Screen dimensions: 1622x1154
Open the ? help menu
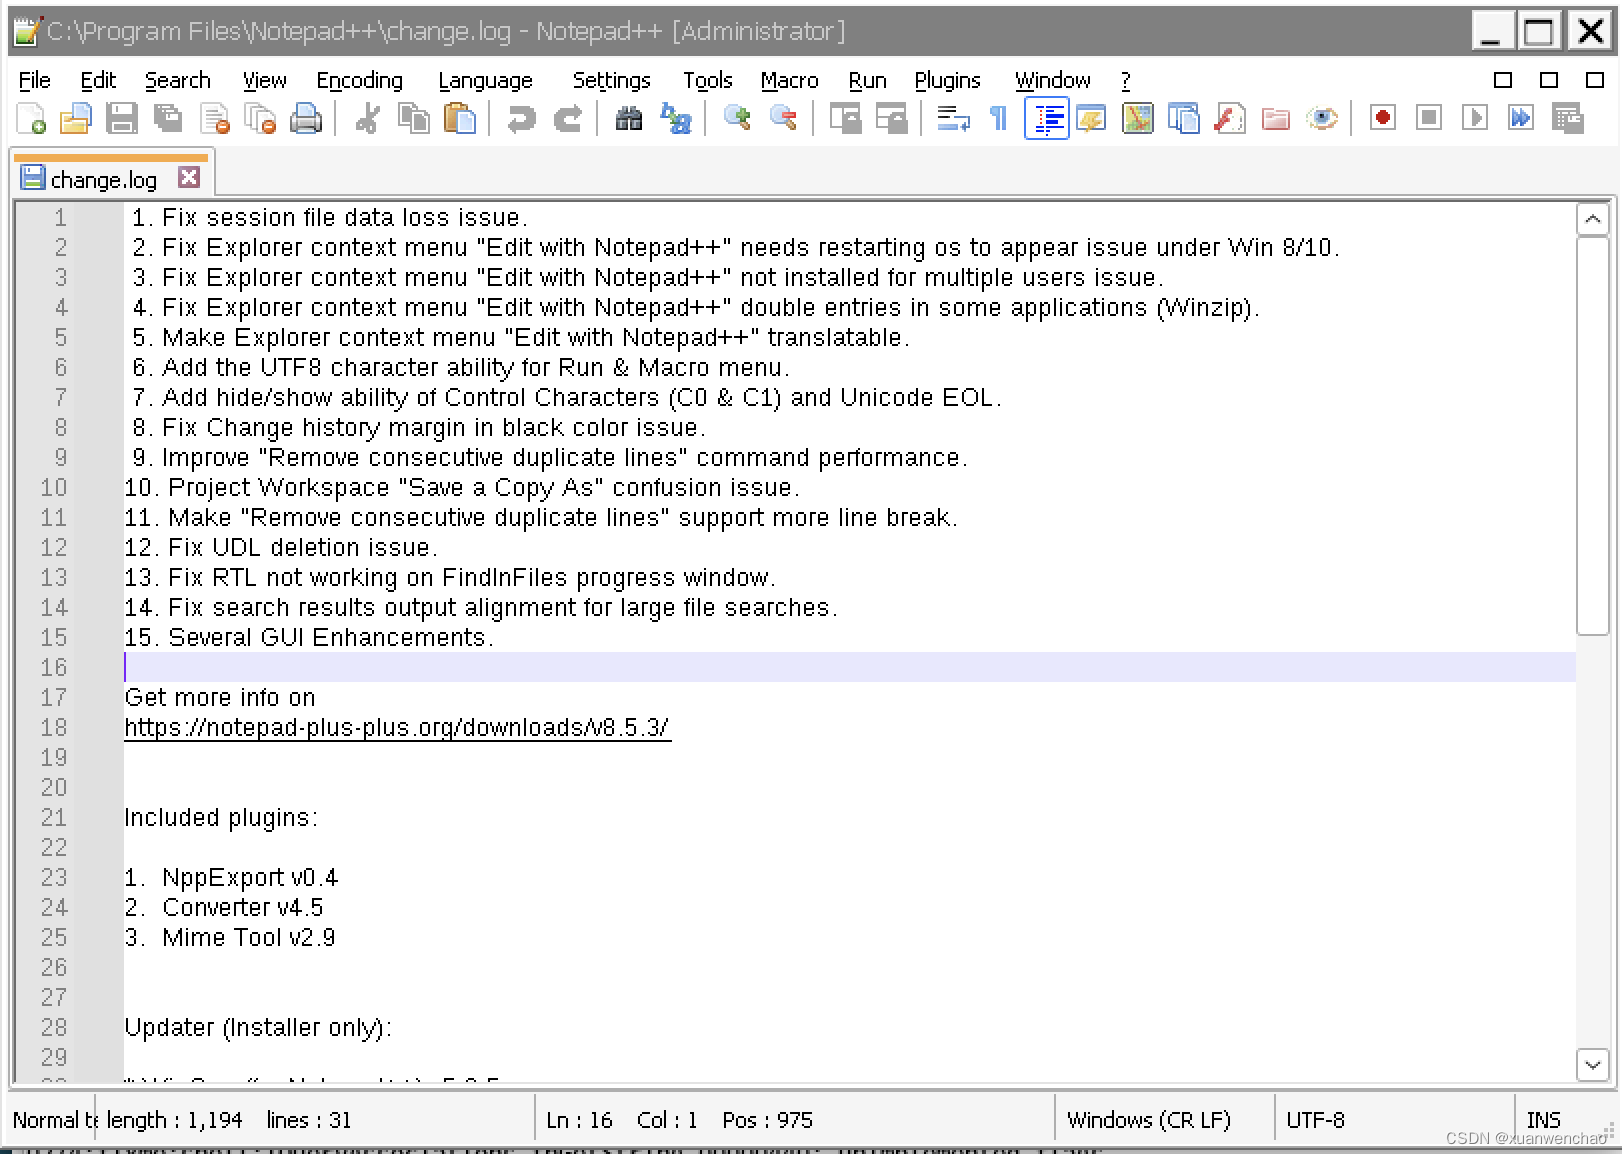pyautogui.click(x=1126, y=80)
